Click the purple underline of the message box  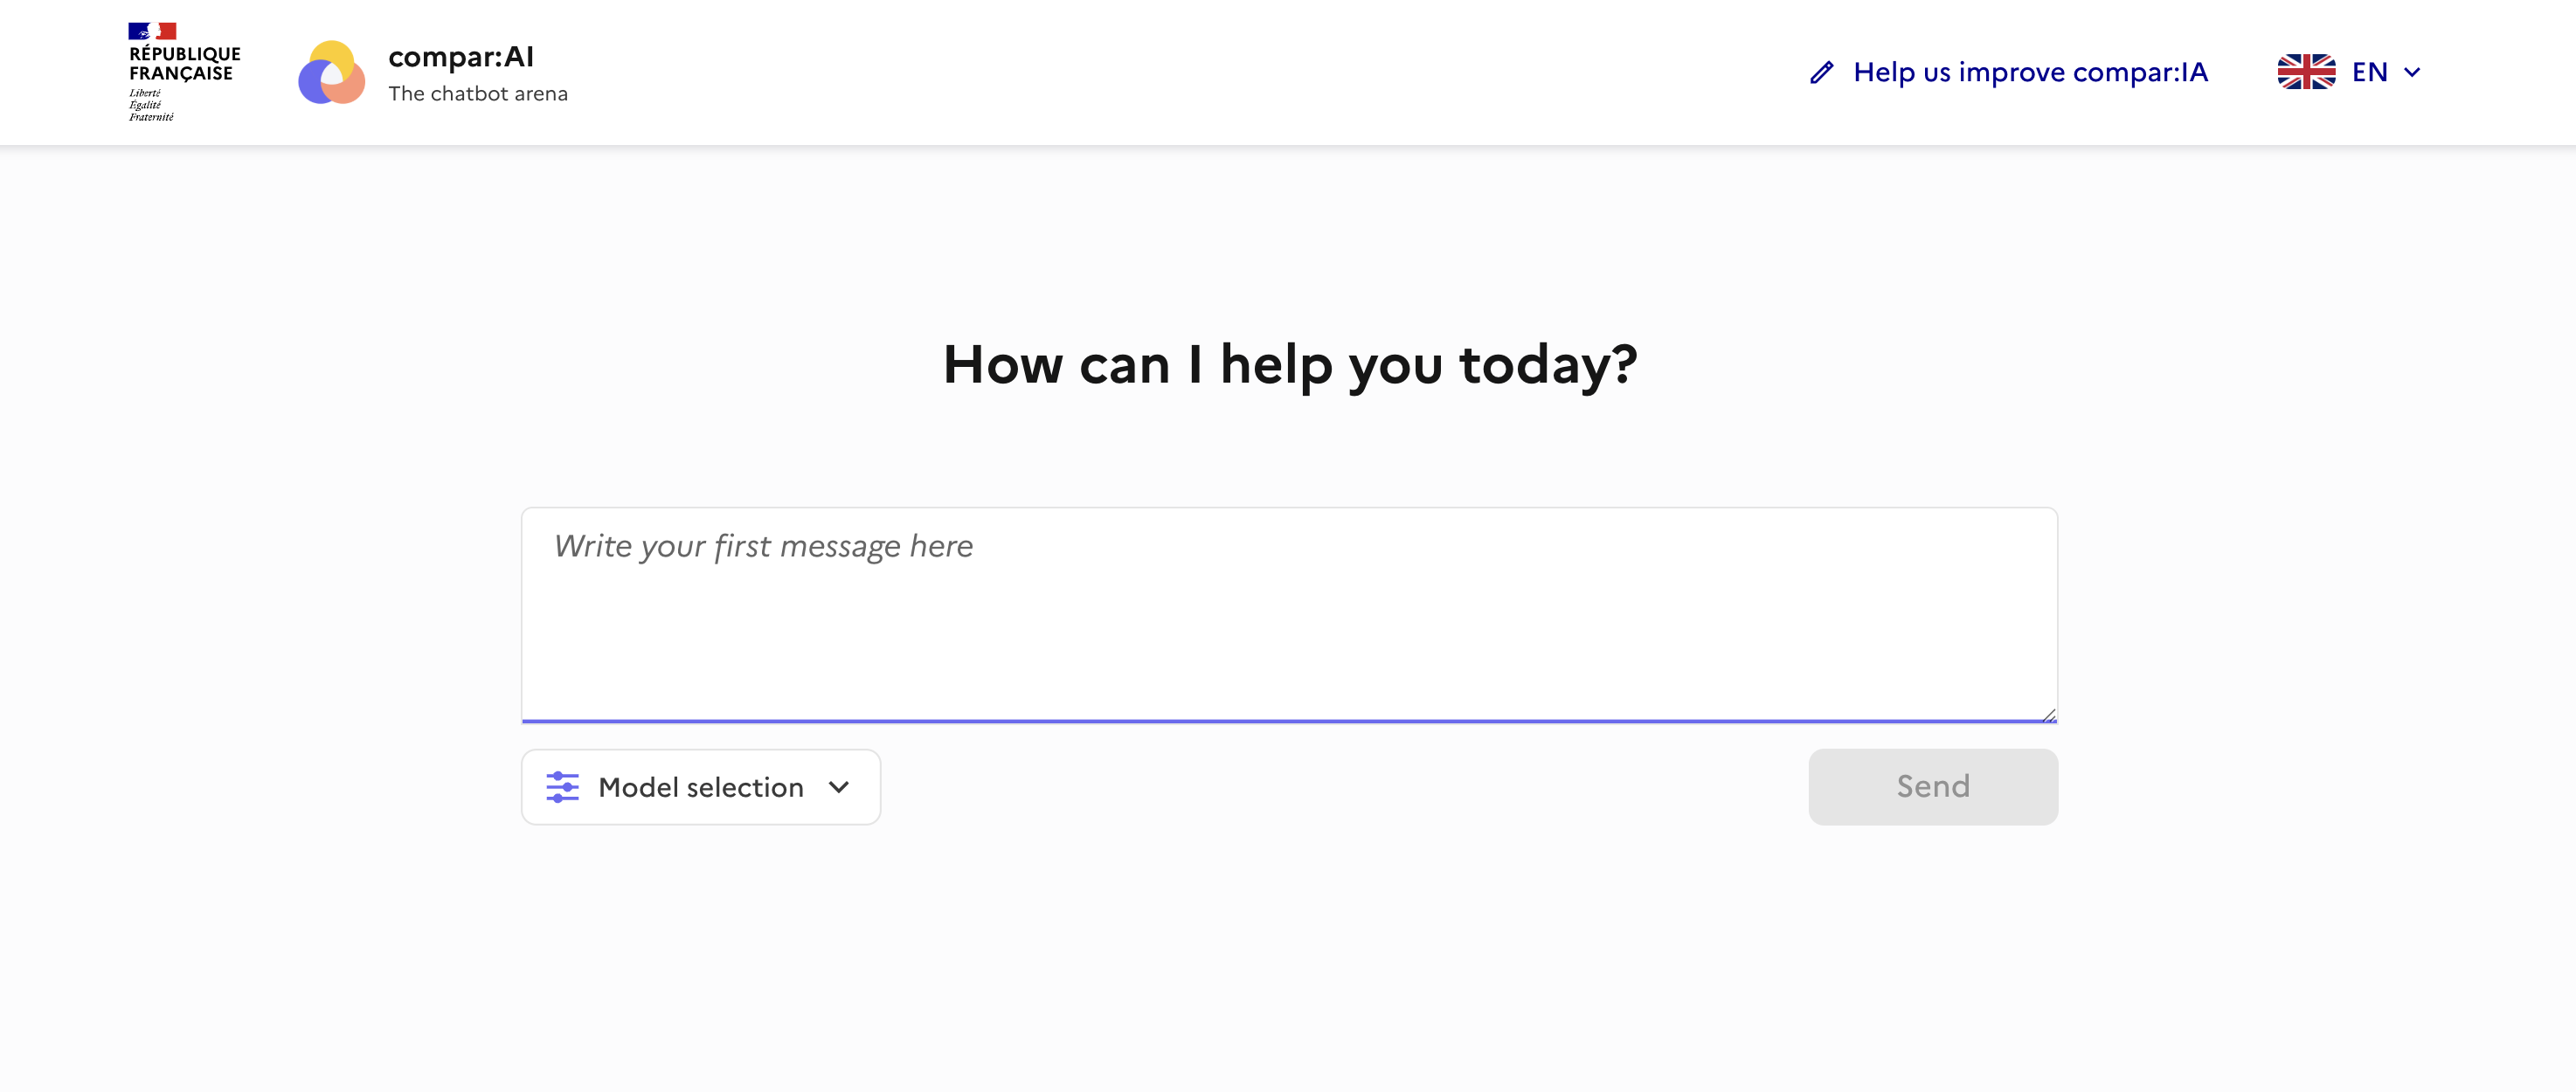coord(1288,720)
